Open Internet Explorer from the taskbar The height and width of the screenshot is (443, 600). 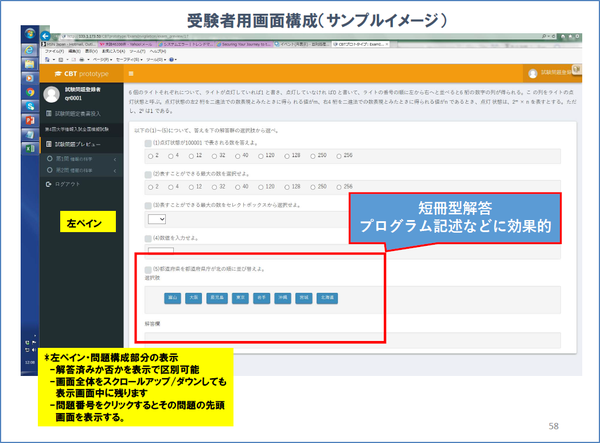[x=29, y=50]
